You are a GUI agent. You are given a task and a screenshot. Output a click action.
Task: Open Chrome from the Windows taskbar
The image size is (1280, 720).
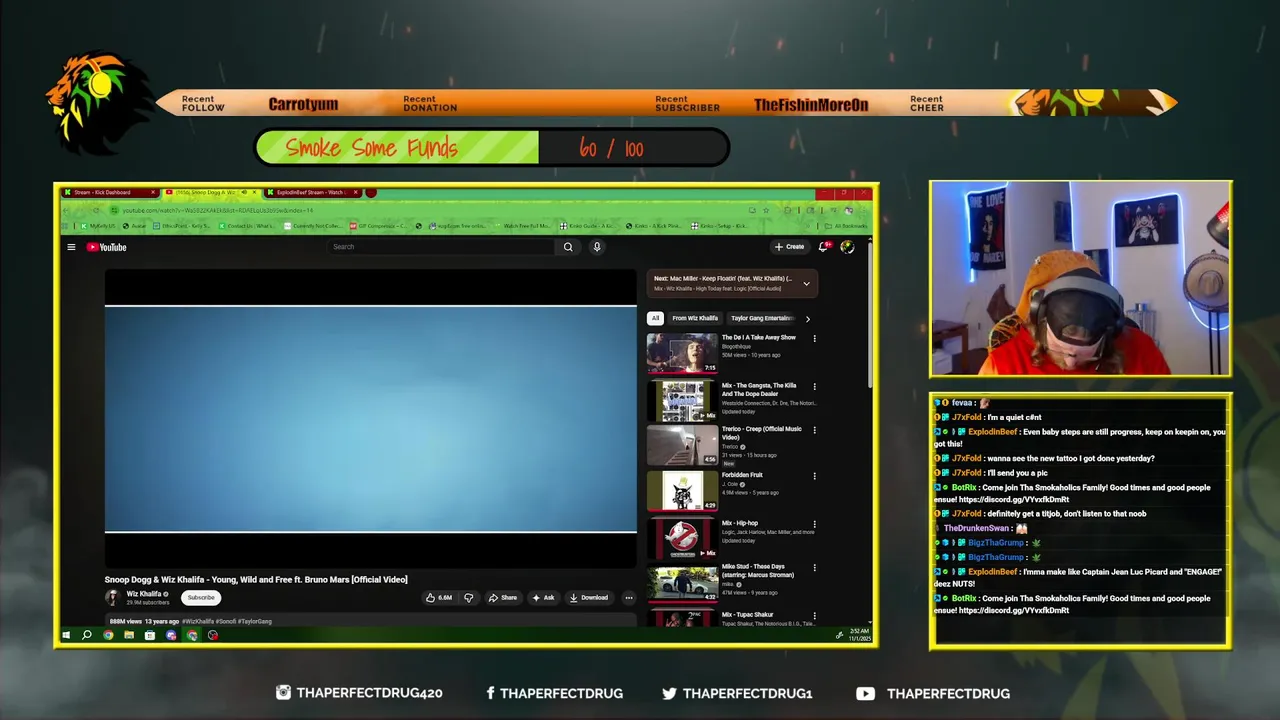(x=108, y=635)
